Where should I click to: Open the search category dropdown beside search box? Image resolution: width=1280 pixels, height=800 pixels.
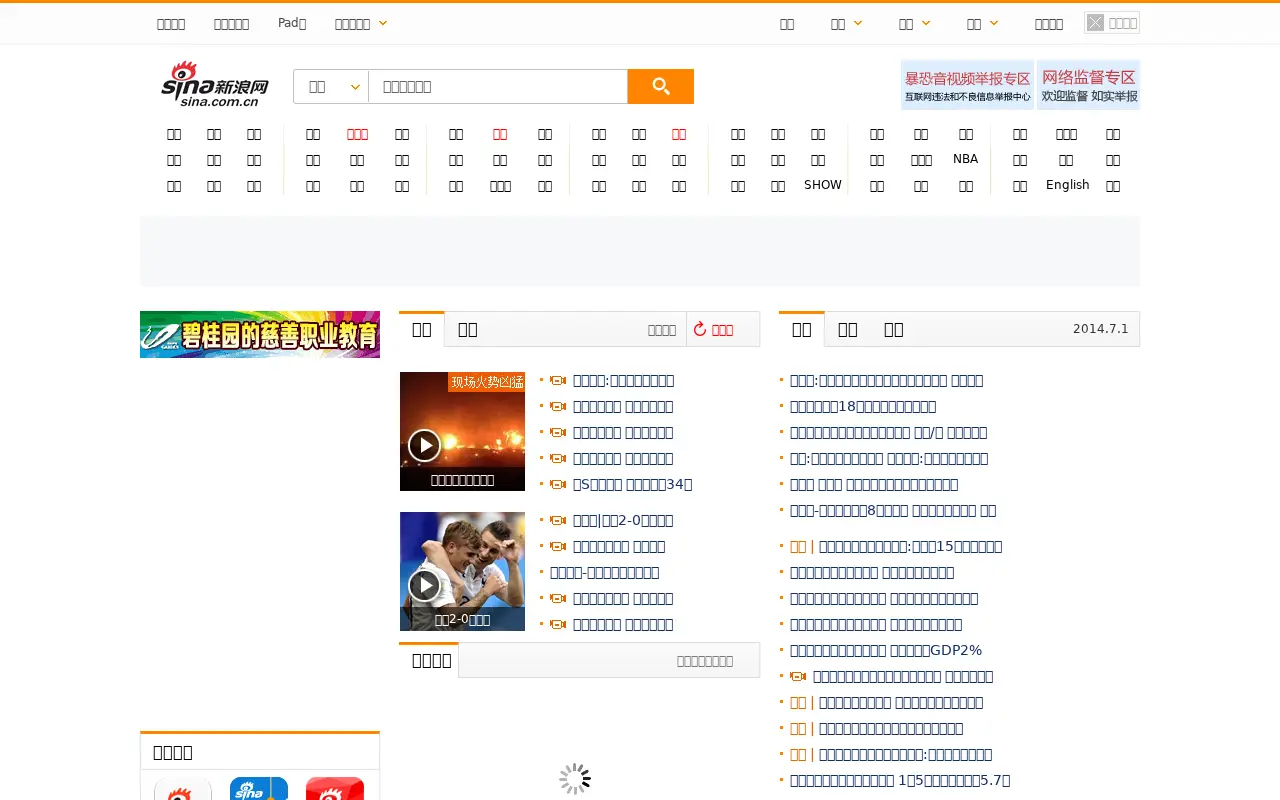(331, 86)
